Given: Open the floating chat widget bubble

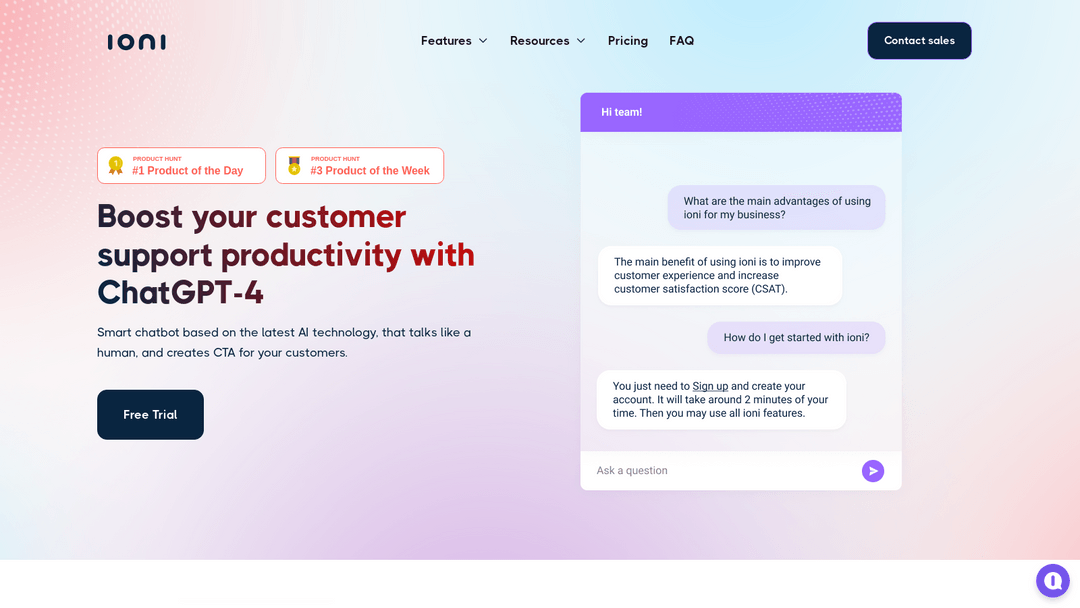Looking at the screenshot, I should 1052,581.
